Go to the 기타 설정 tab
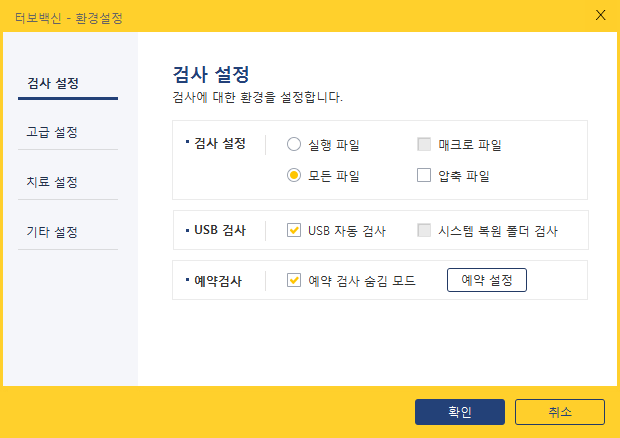 (x=52, y=232)
